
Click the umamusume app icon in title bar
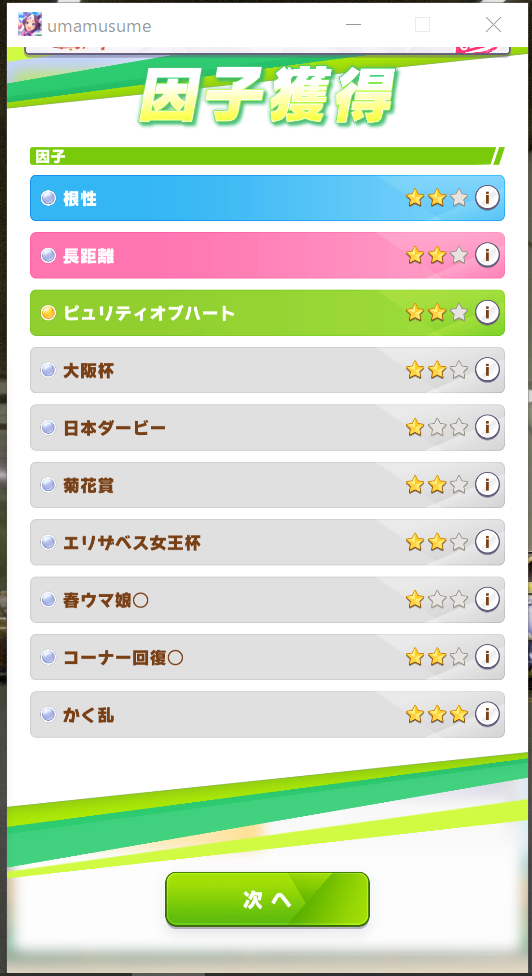pyautogui.click(x=30, y=24)
